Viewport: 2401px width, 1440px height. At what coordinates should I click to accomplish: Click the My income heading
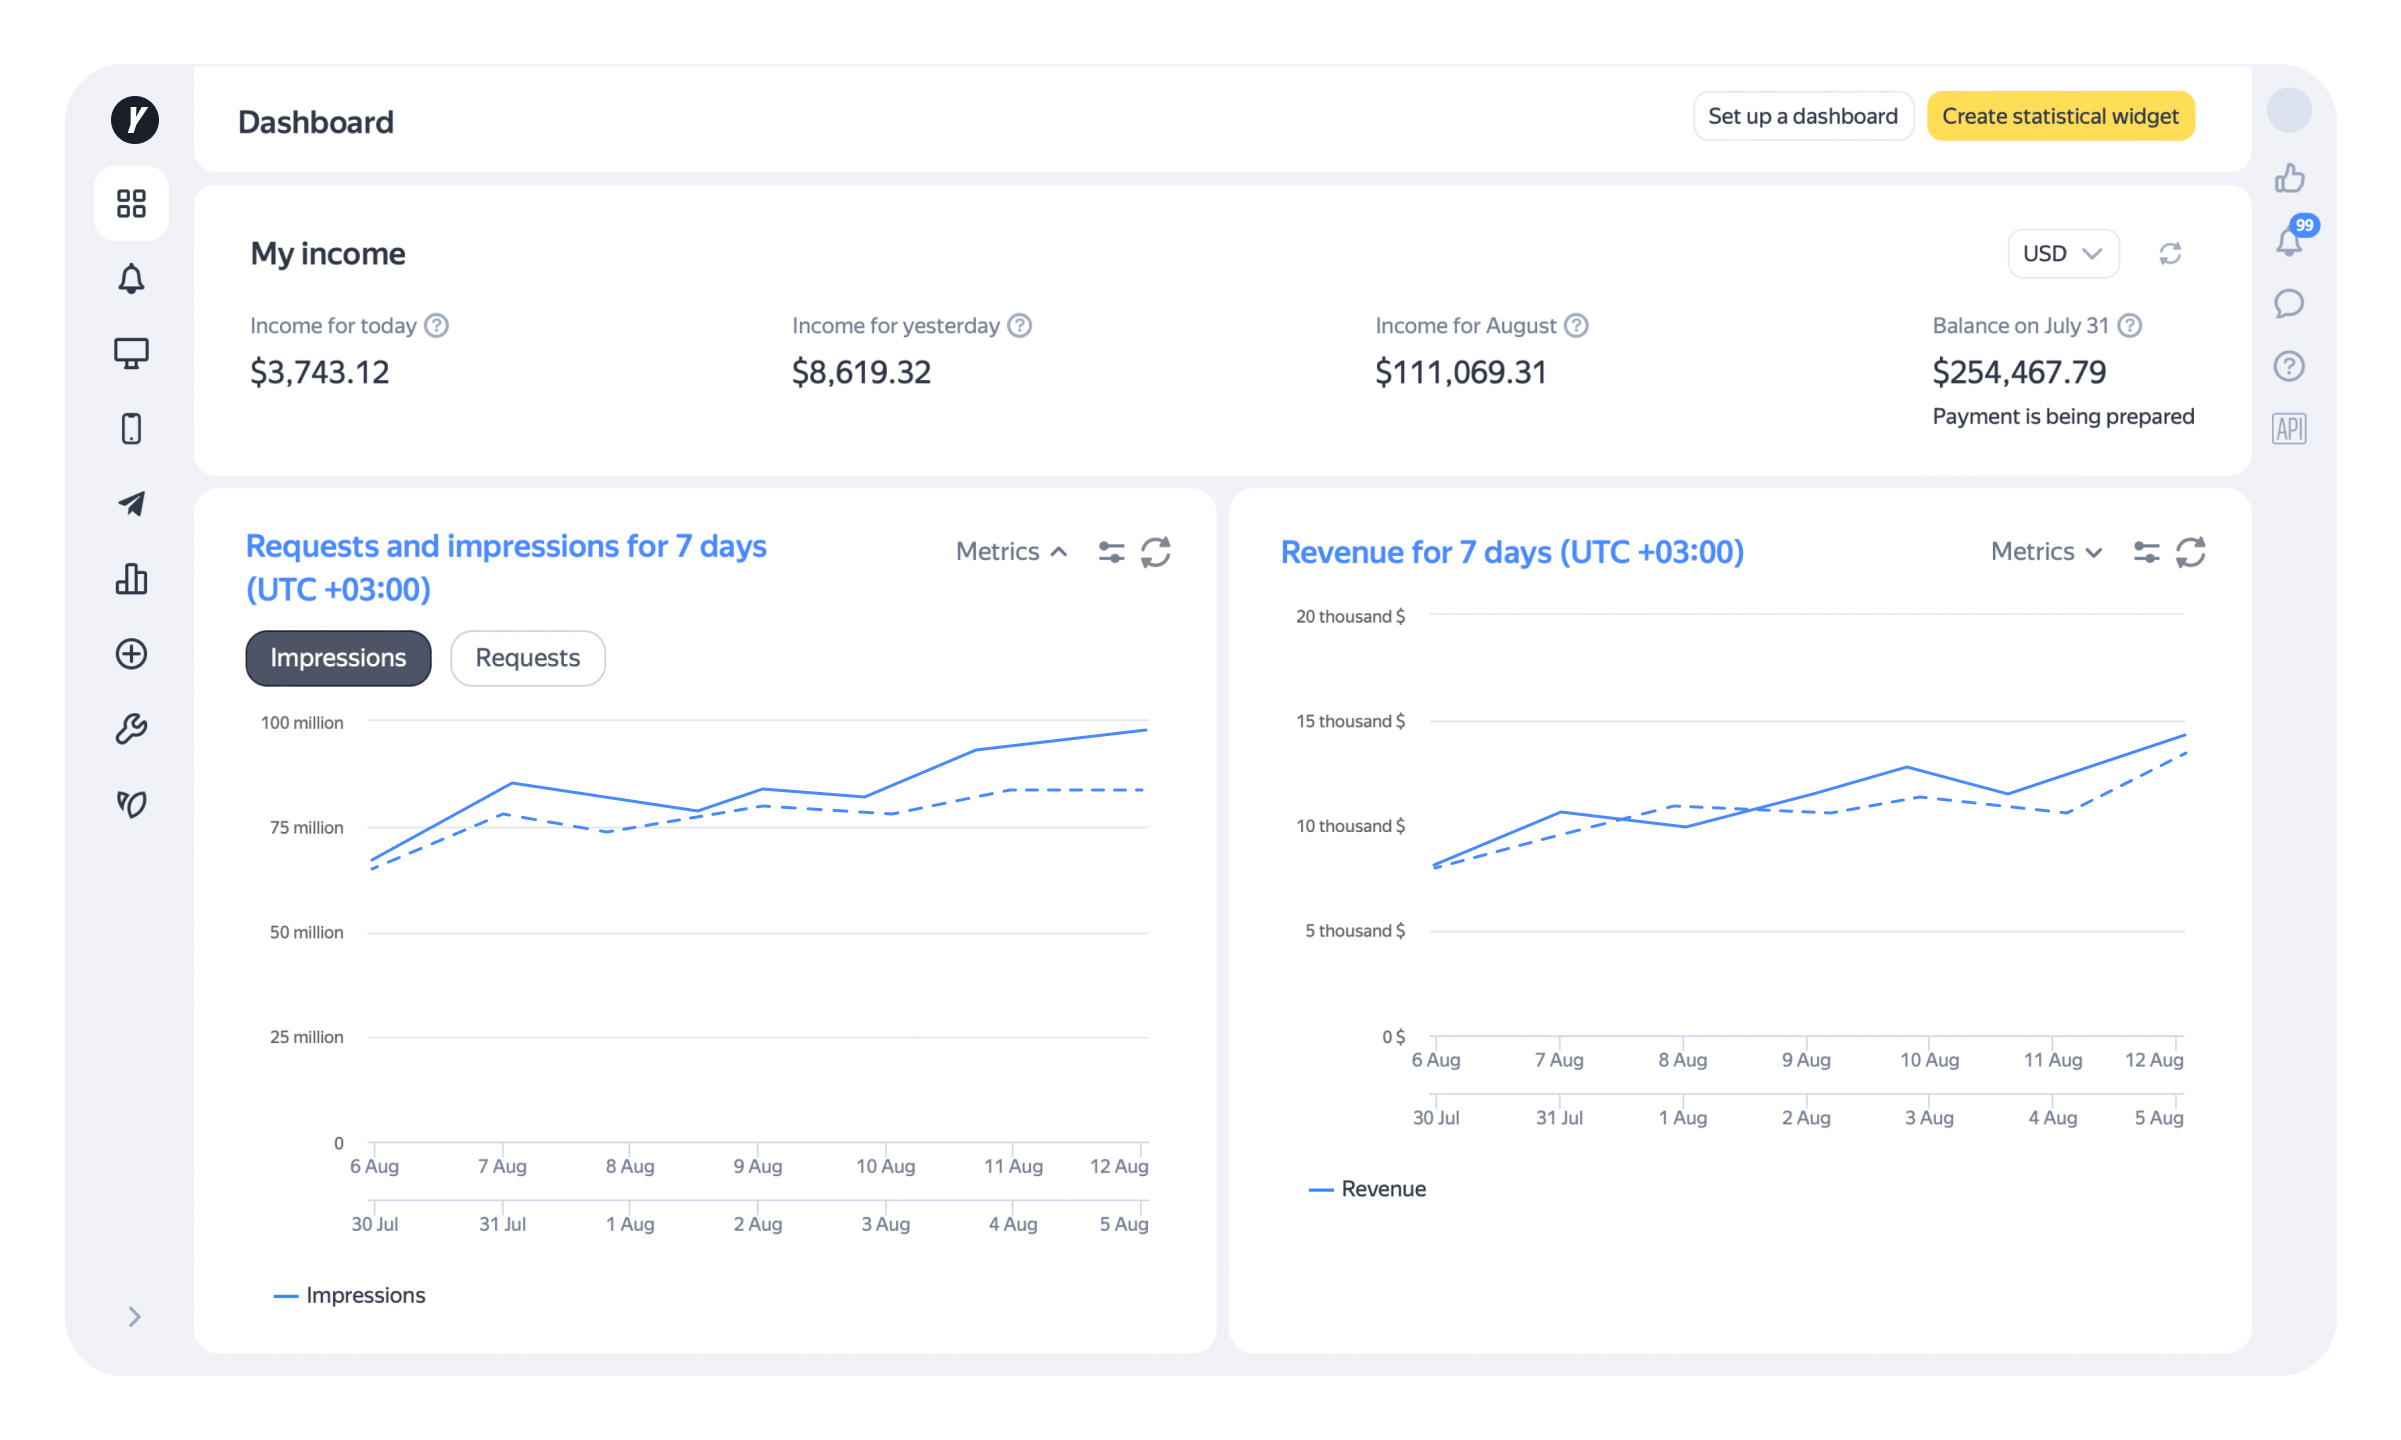(328, 253)
